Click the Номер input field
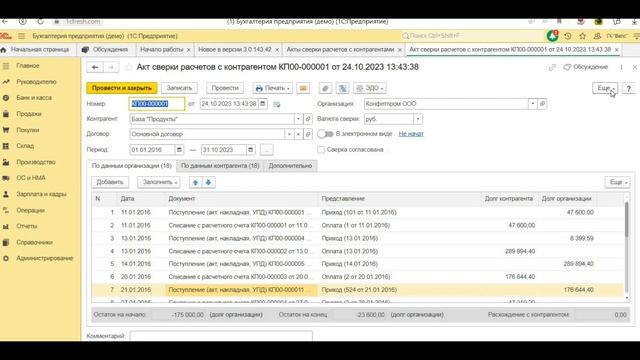Viewport: 640px width, 360px height. 157,104
